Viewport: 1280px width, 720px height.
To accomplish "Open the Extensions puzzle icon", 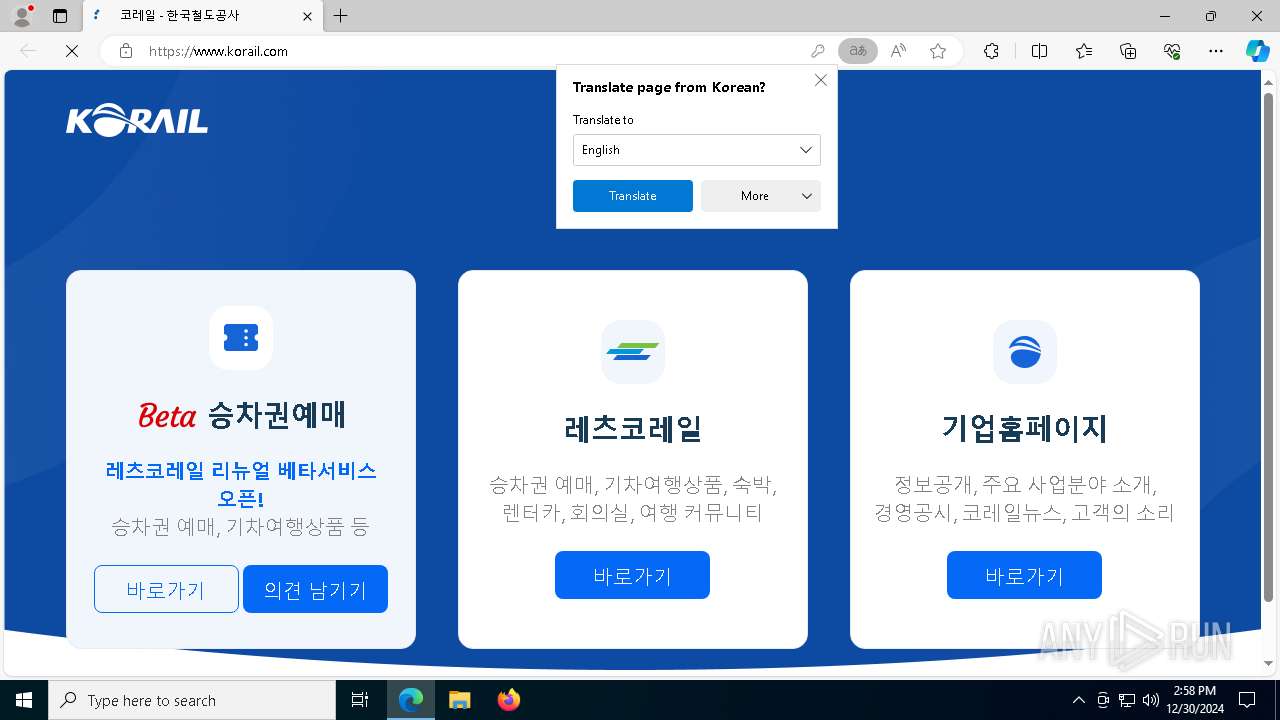I will tap(991, 51).
